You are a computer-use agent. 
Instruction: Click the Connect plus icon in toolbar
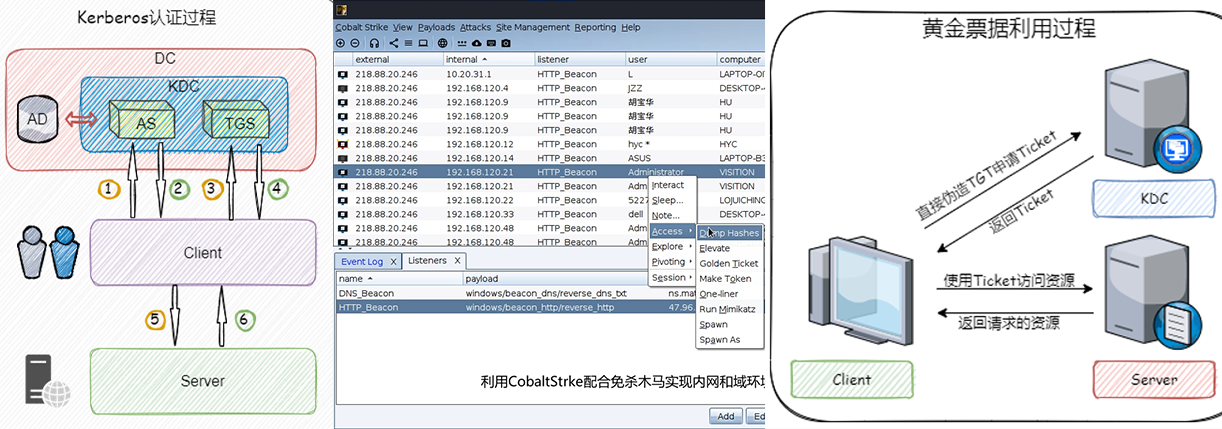click(340, 43)
